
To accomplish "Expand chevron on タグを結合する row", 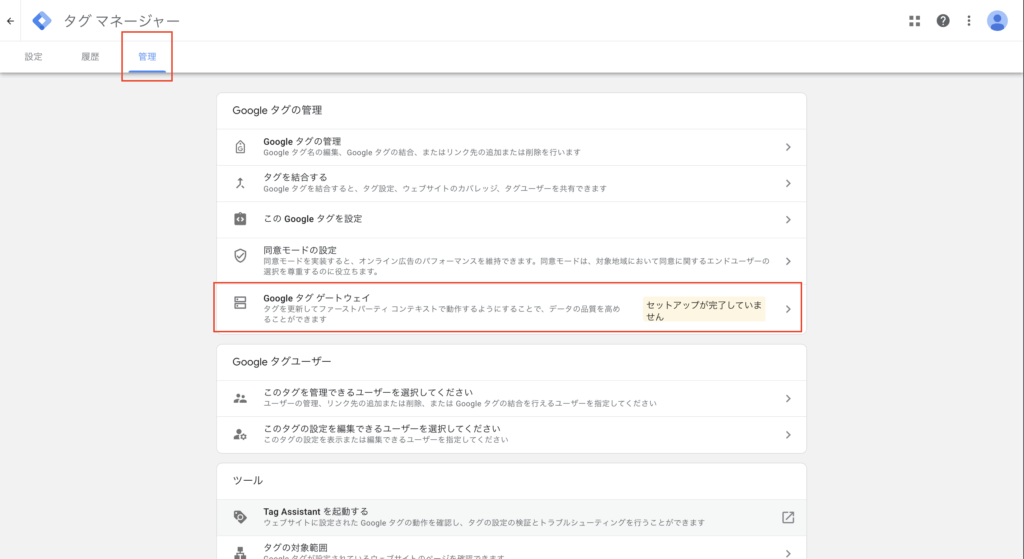I will (788, 183).
